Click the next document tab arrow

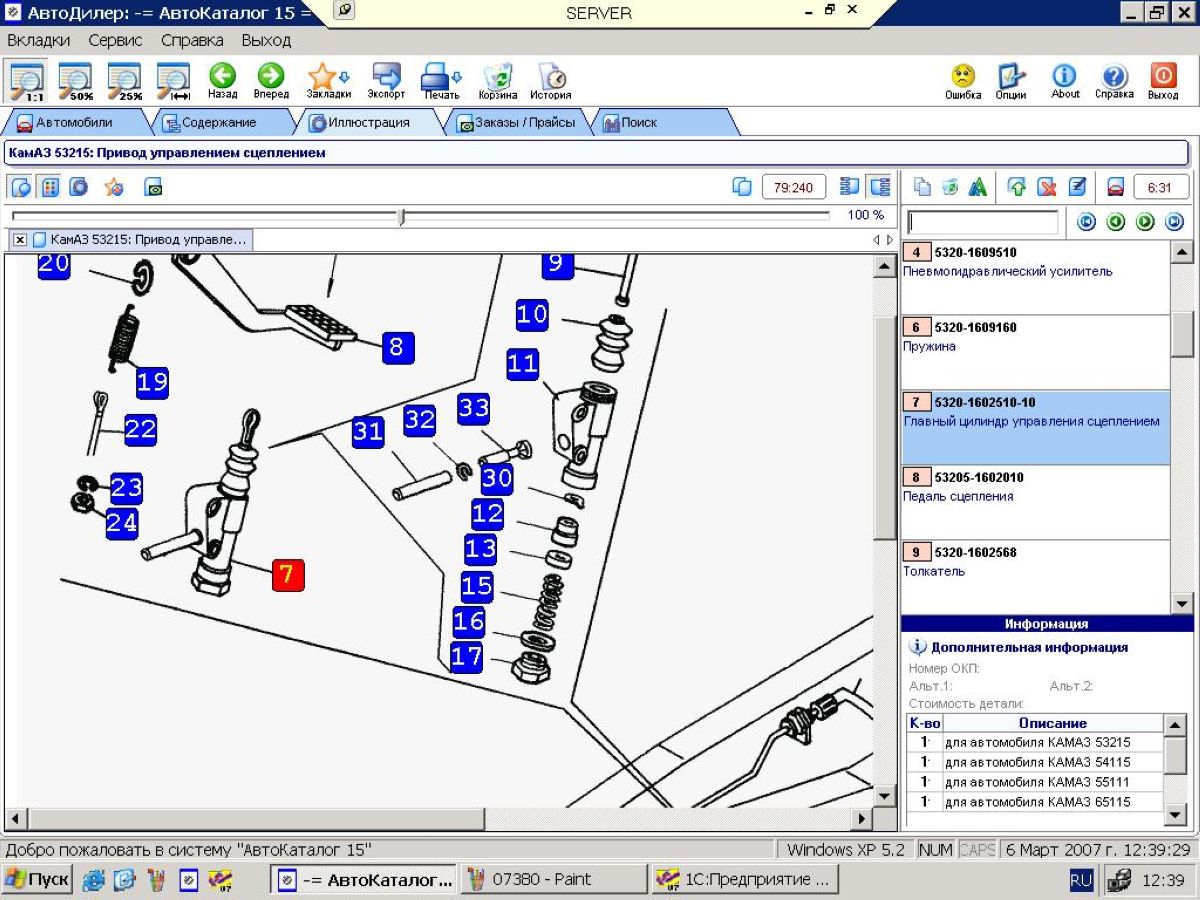[890, 240]
